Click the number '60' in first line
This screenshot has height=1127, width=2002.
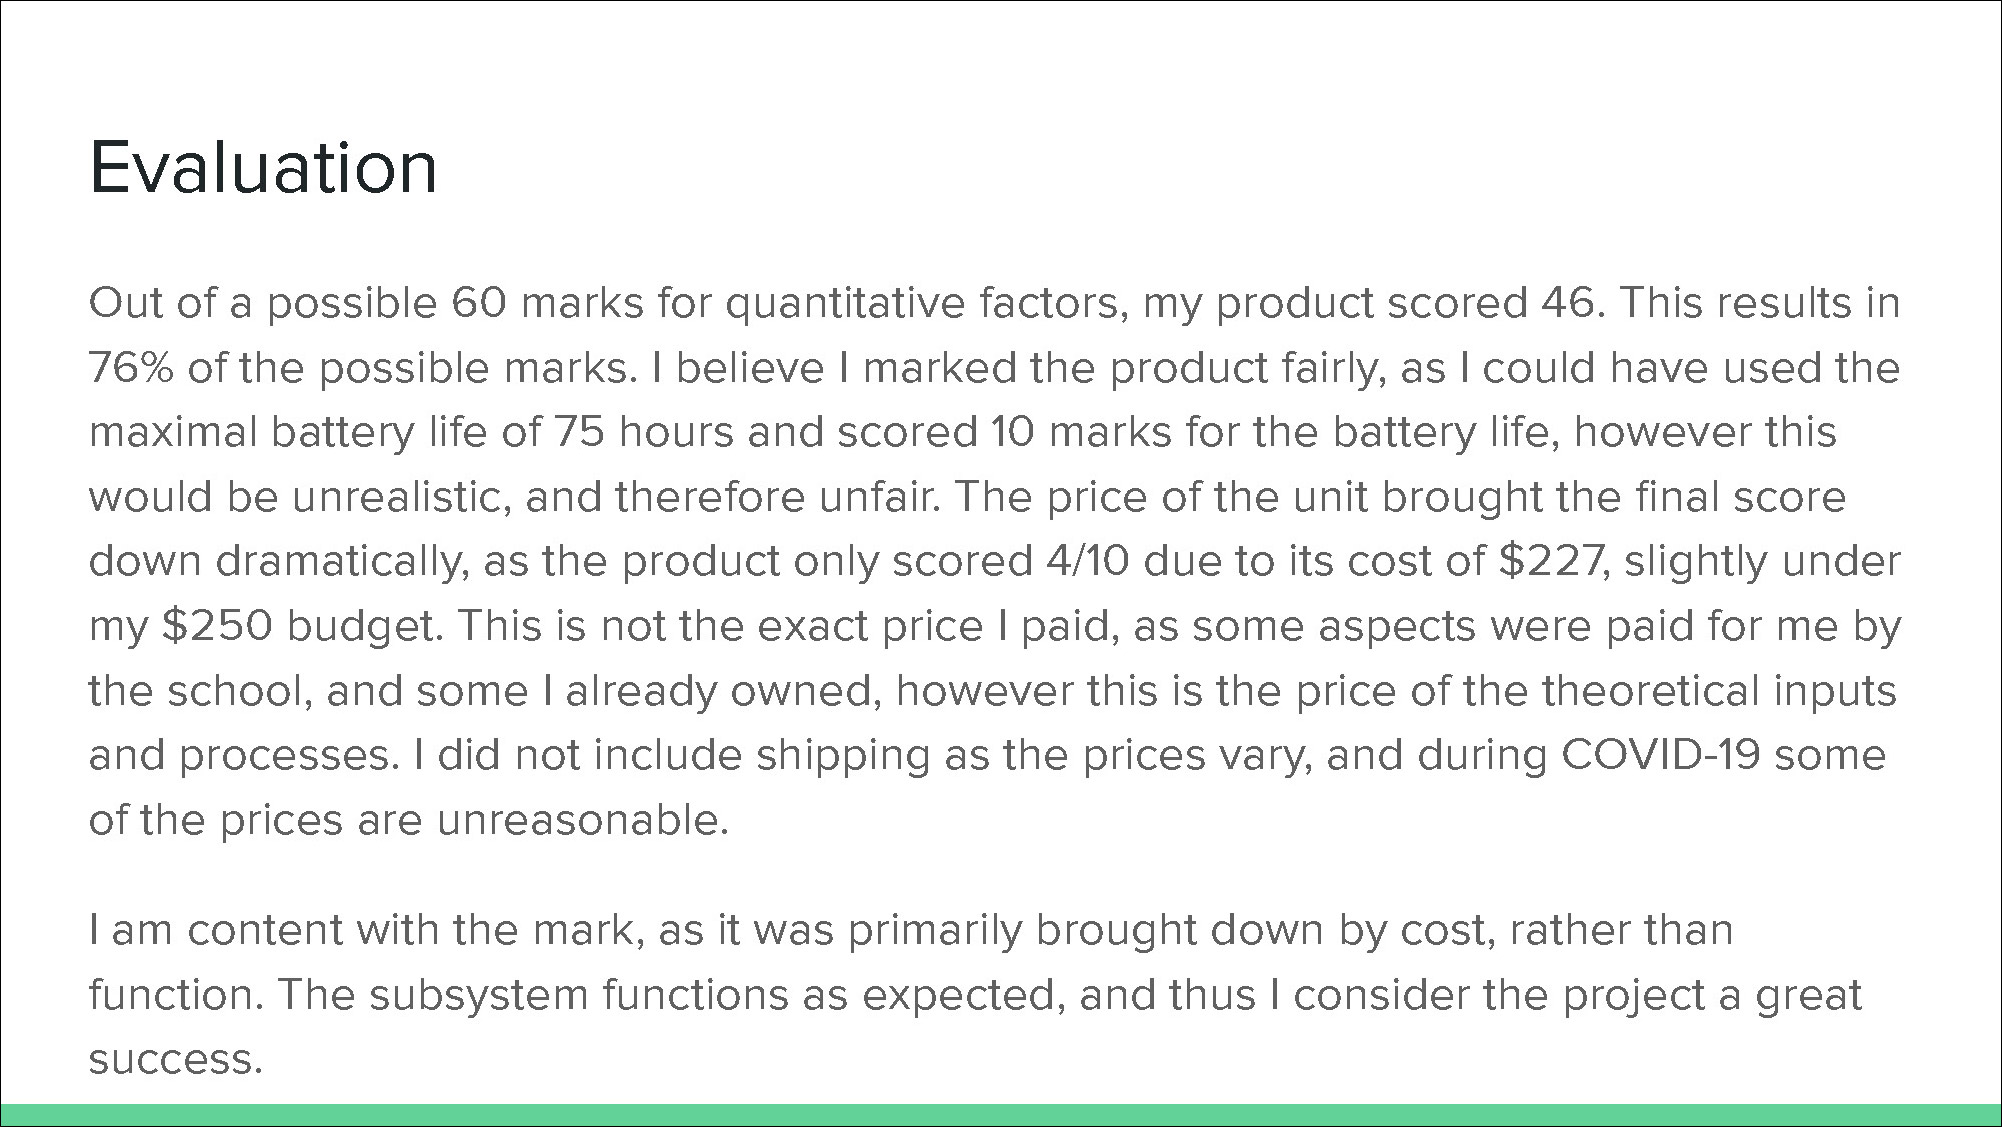tap(479, 303)
